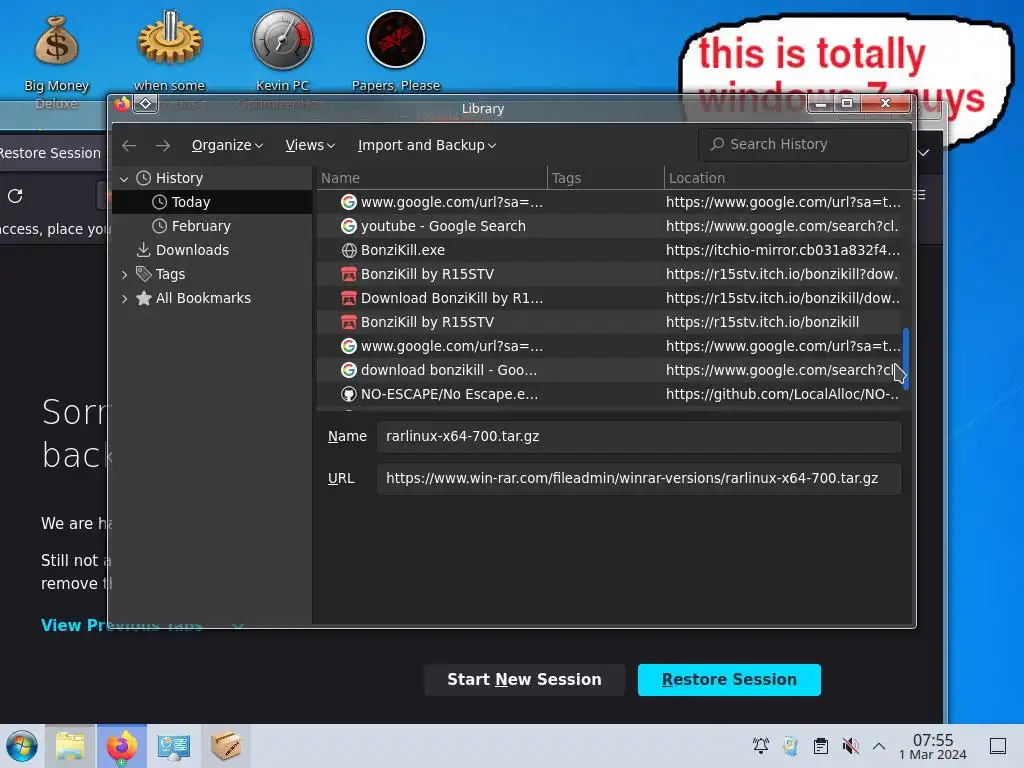Click the Name field with rarlinux-x64-700.tar.gz
1024x768 pixels.
click(639, 436)
